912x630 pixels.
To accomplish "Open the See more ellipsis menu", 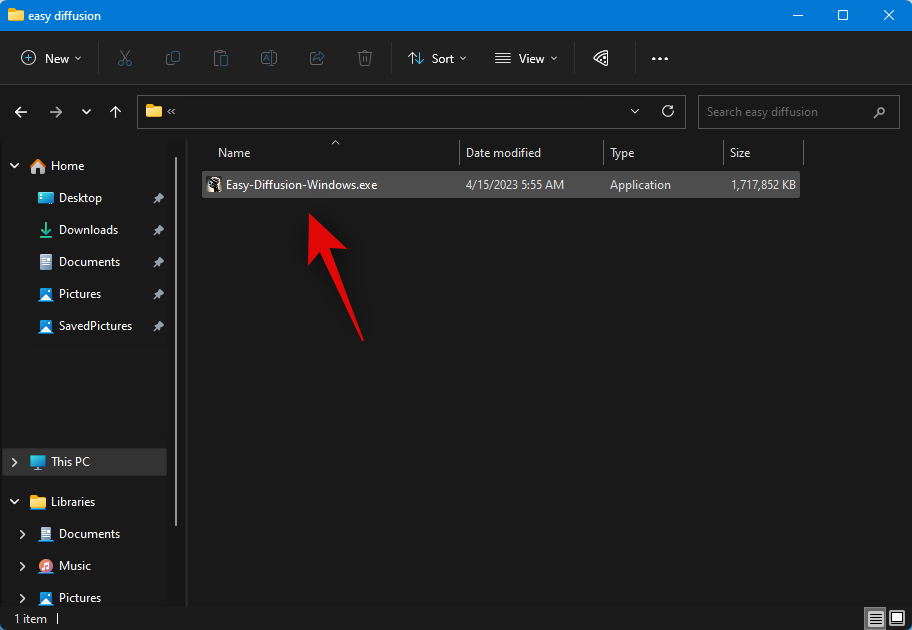I will pos(660,59).
